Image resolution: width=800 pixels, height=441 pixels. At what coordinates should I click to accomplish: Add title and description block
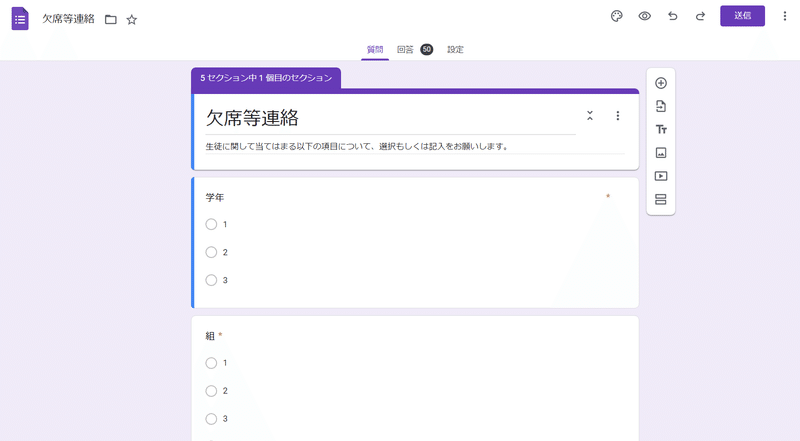661,130
